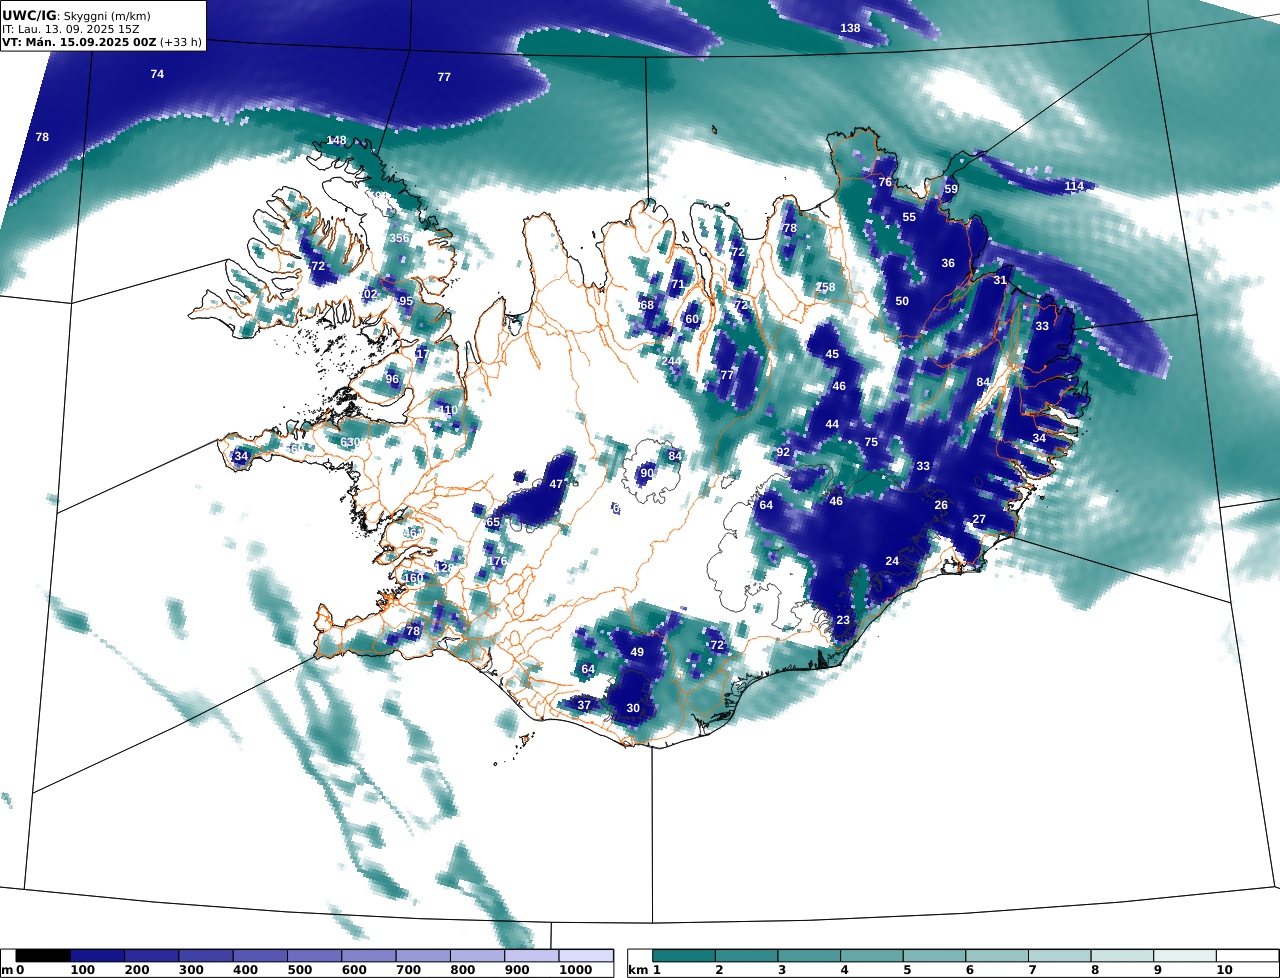1280x978 pixels.
Task: Click the 5–6 km legend color segment
Action: pos(935,956)
